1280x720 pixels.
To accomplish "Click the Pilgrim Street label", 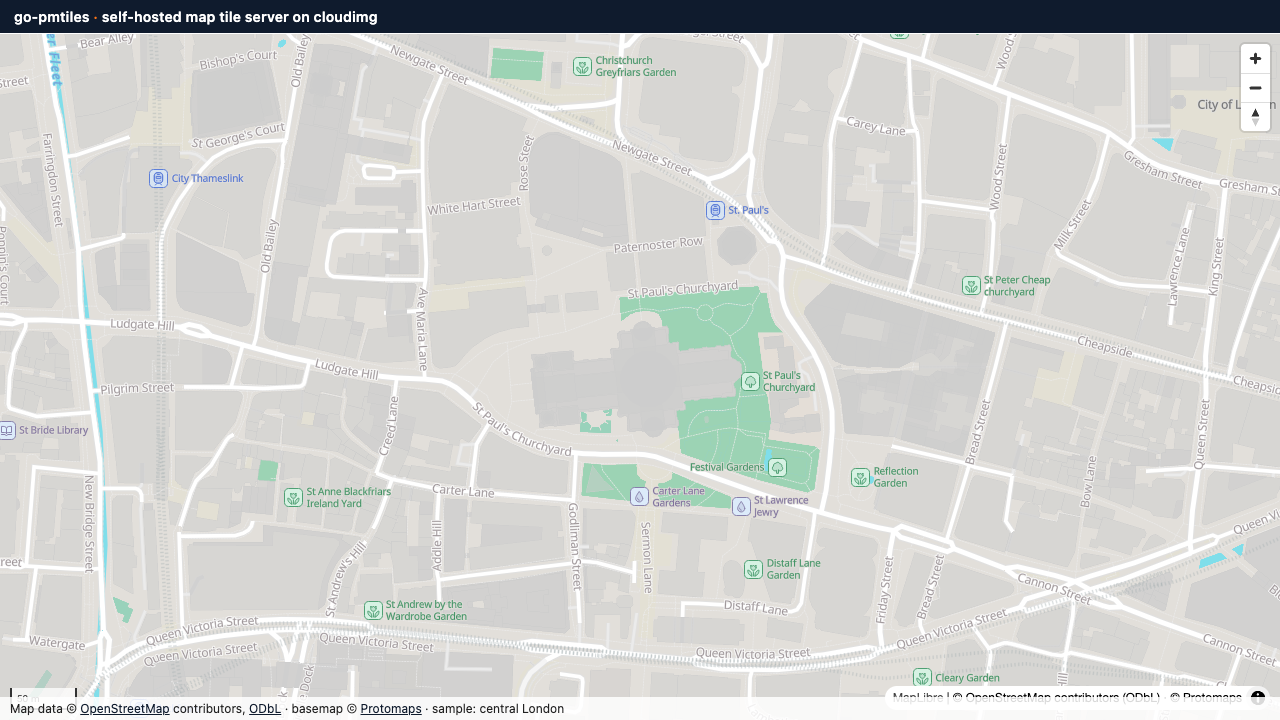I will tap(137, 388).
